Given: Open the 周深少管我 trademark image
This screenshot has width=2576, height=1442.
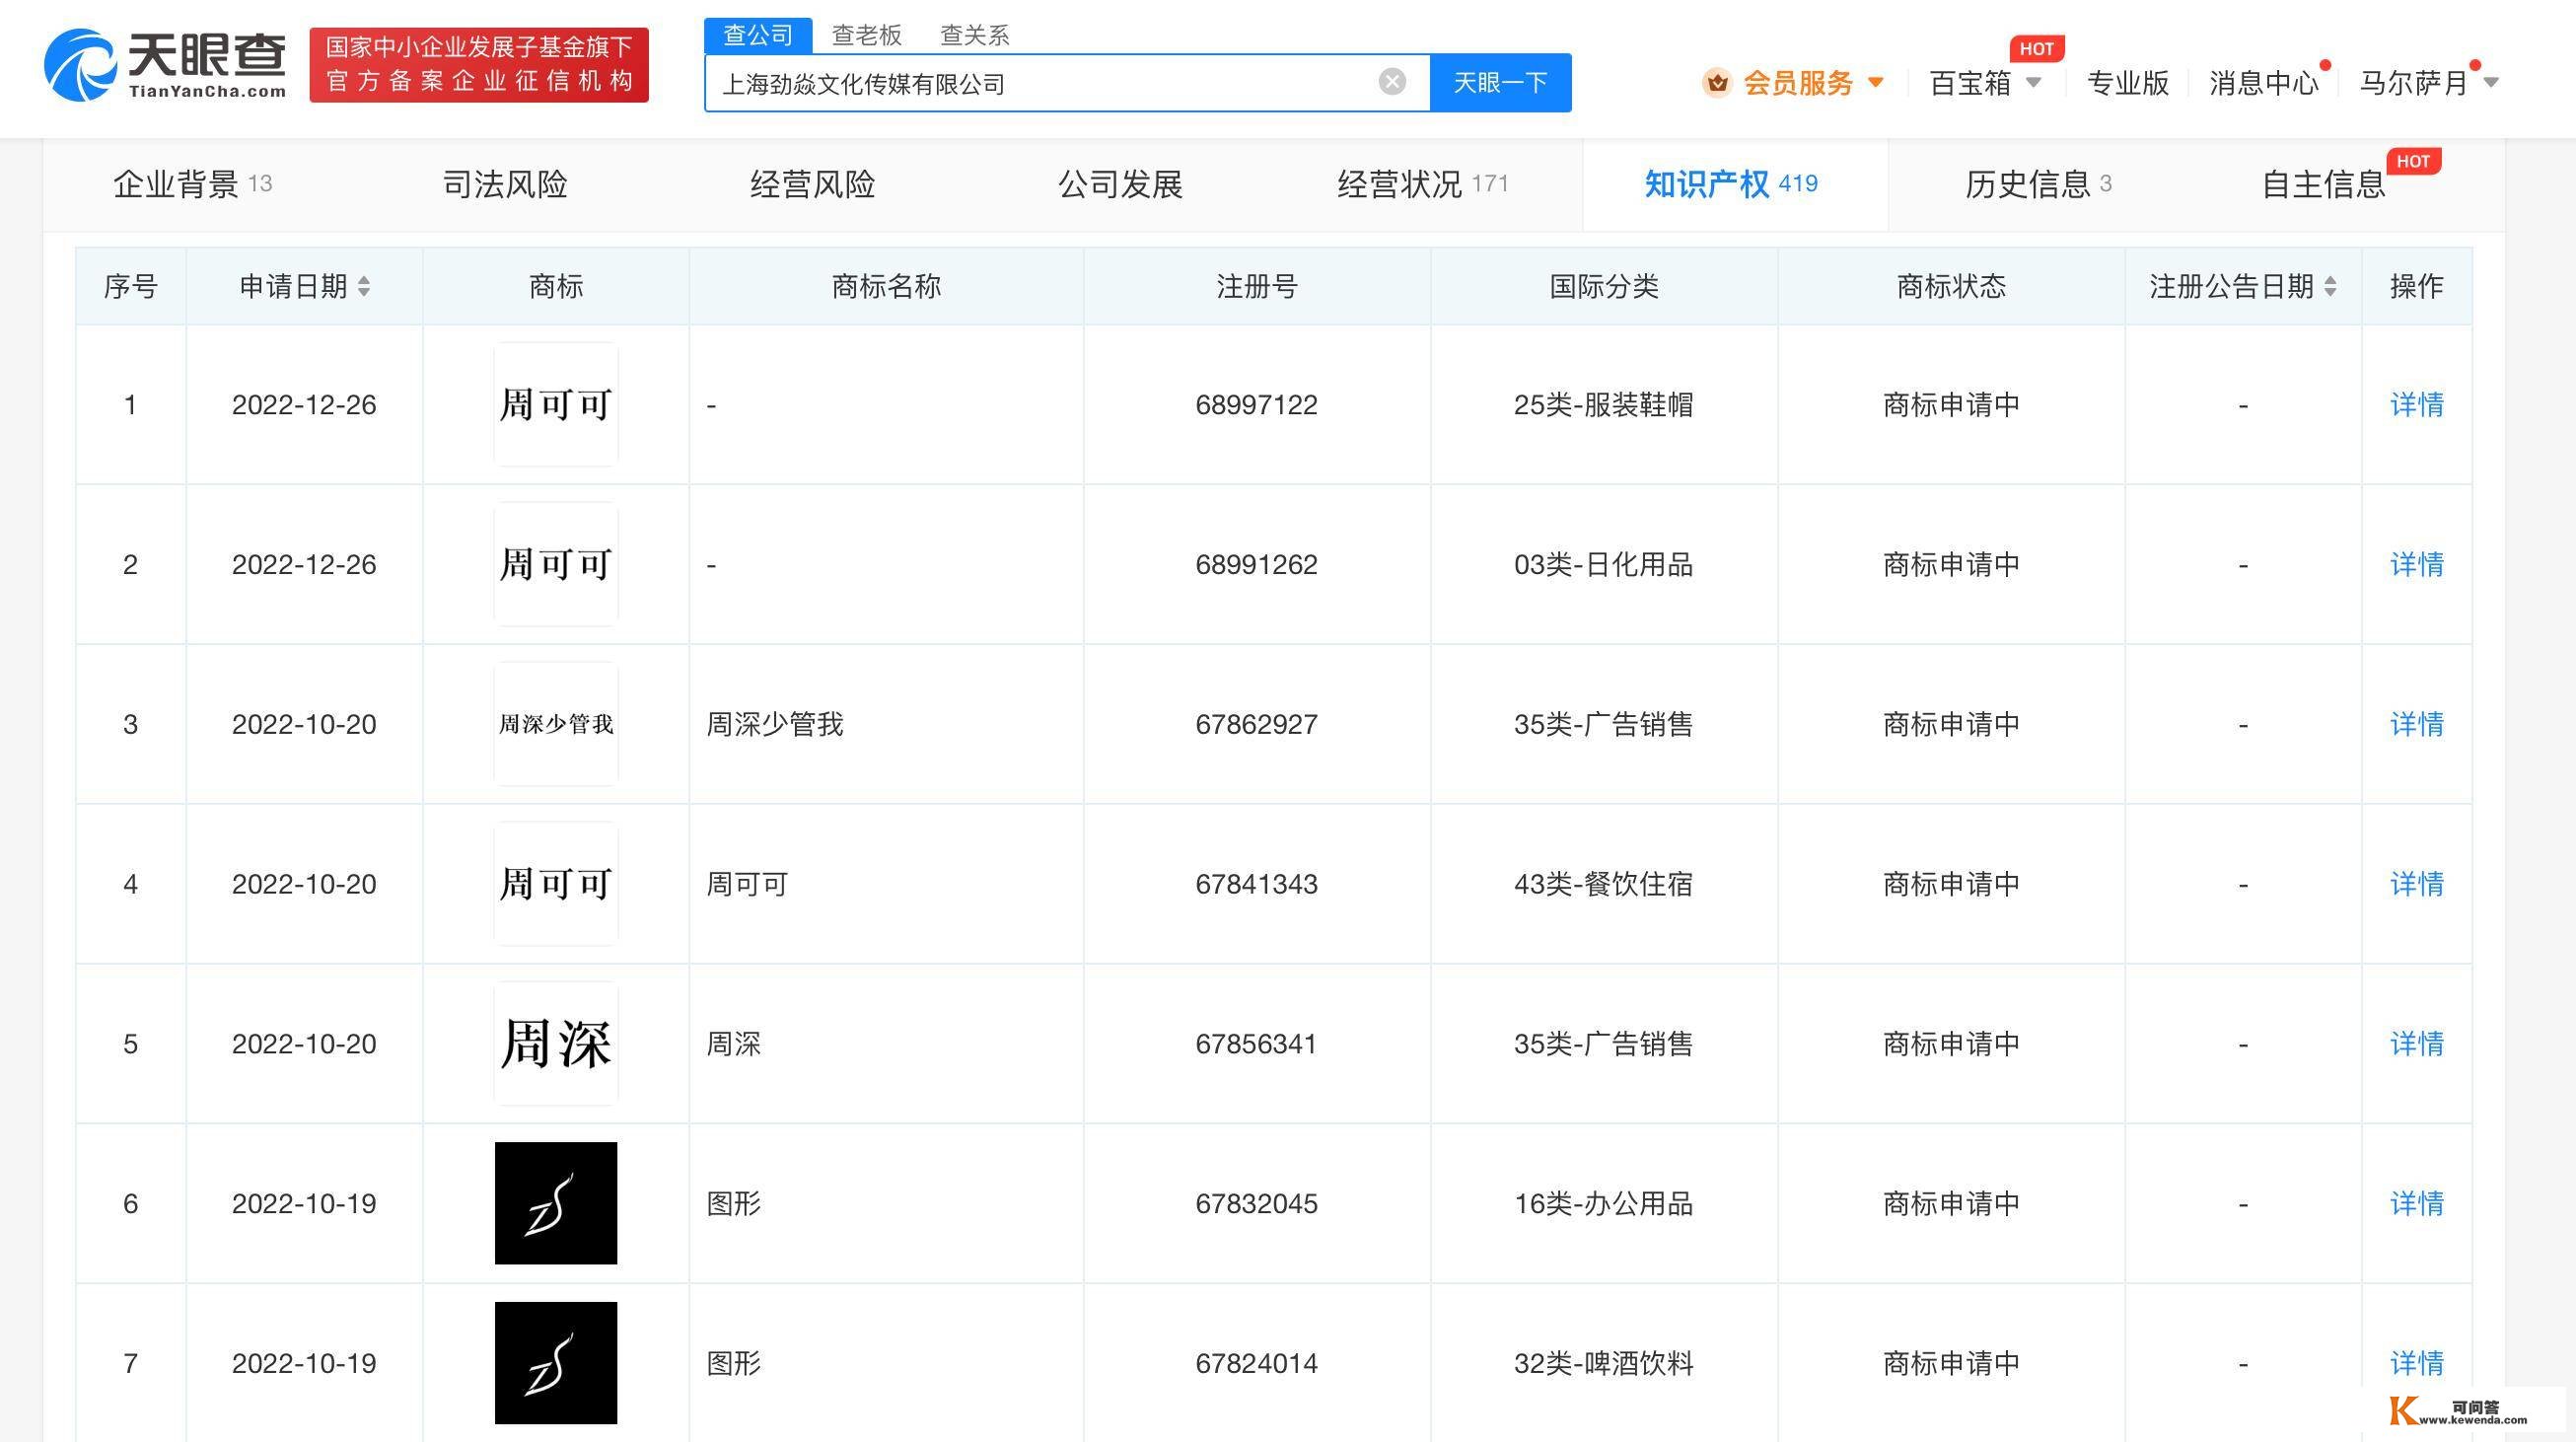Looking at the screenshot, I should tap(556, 724).
